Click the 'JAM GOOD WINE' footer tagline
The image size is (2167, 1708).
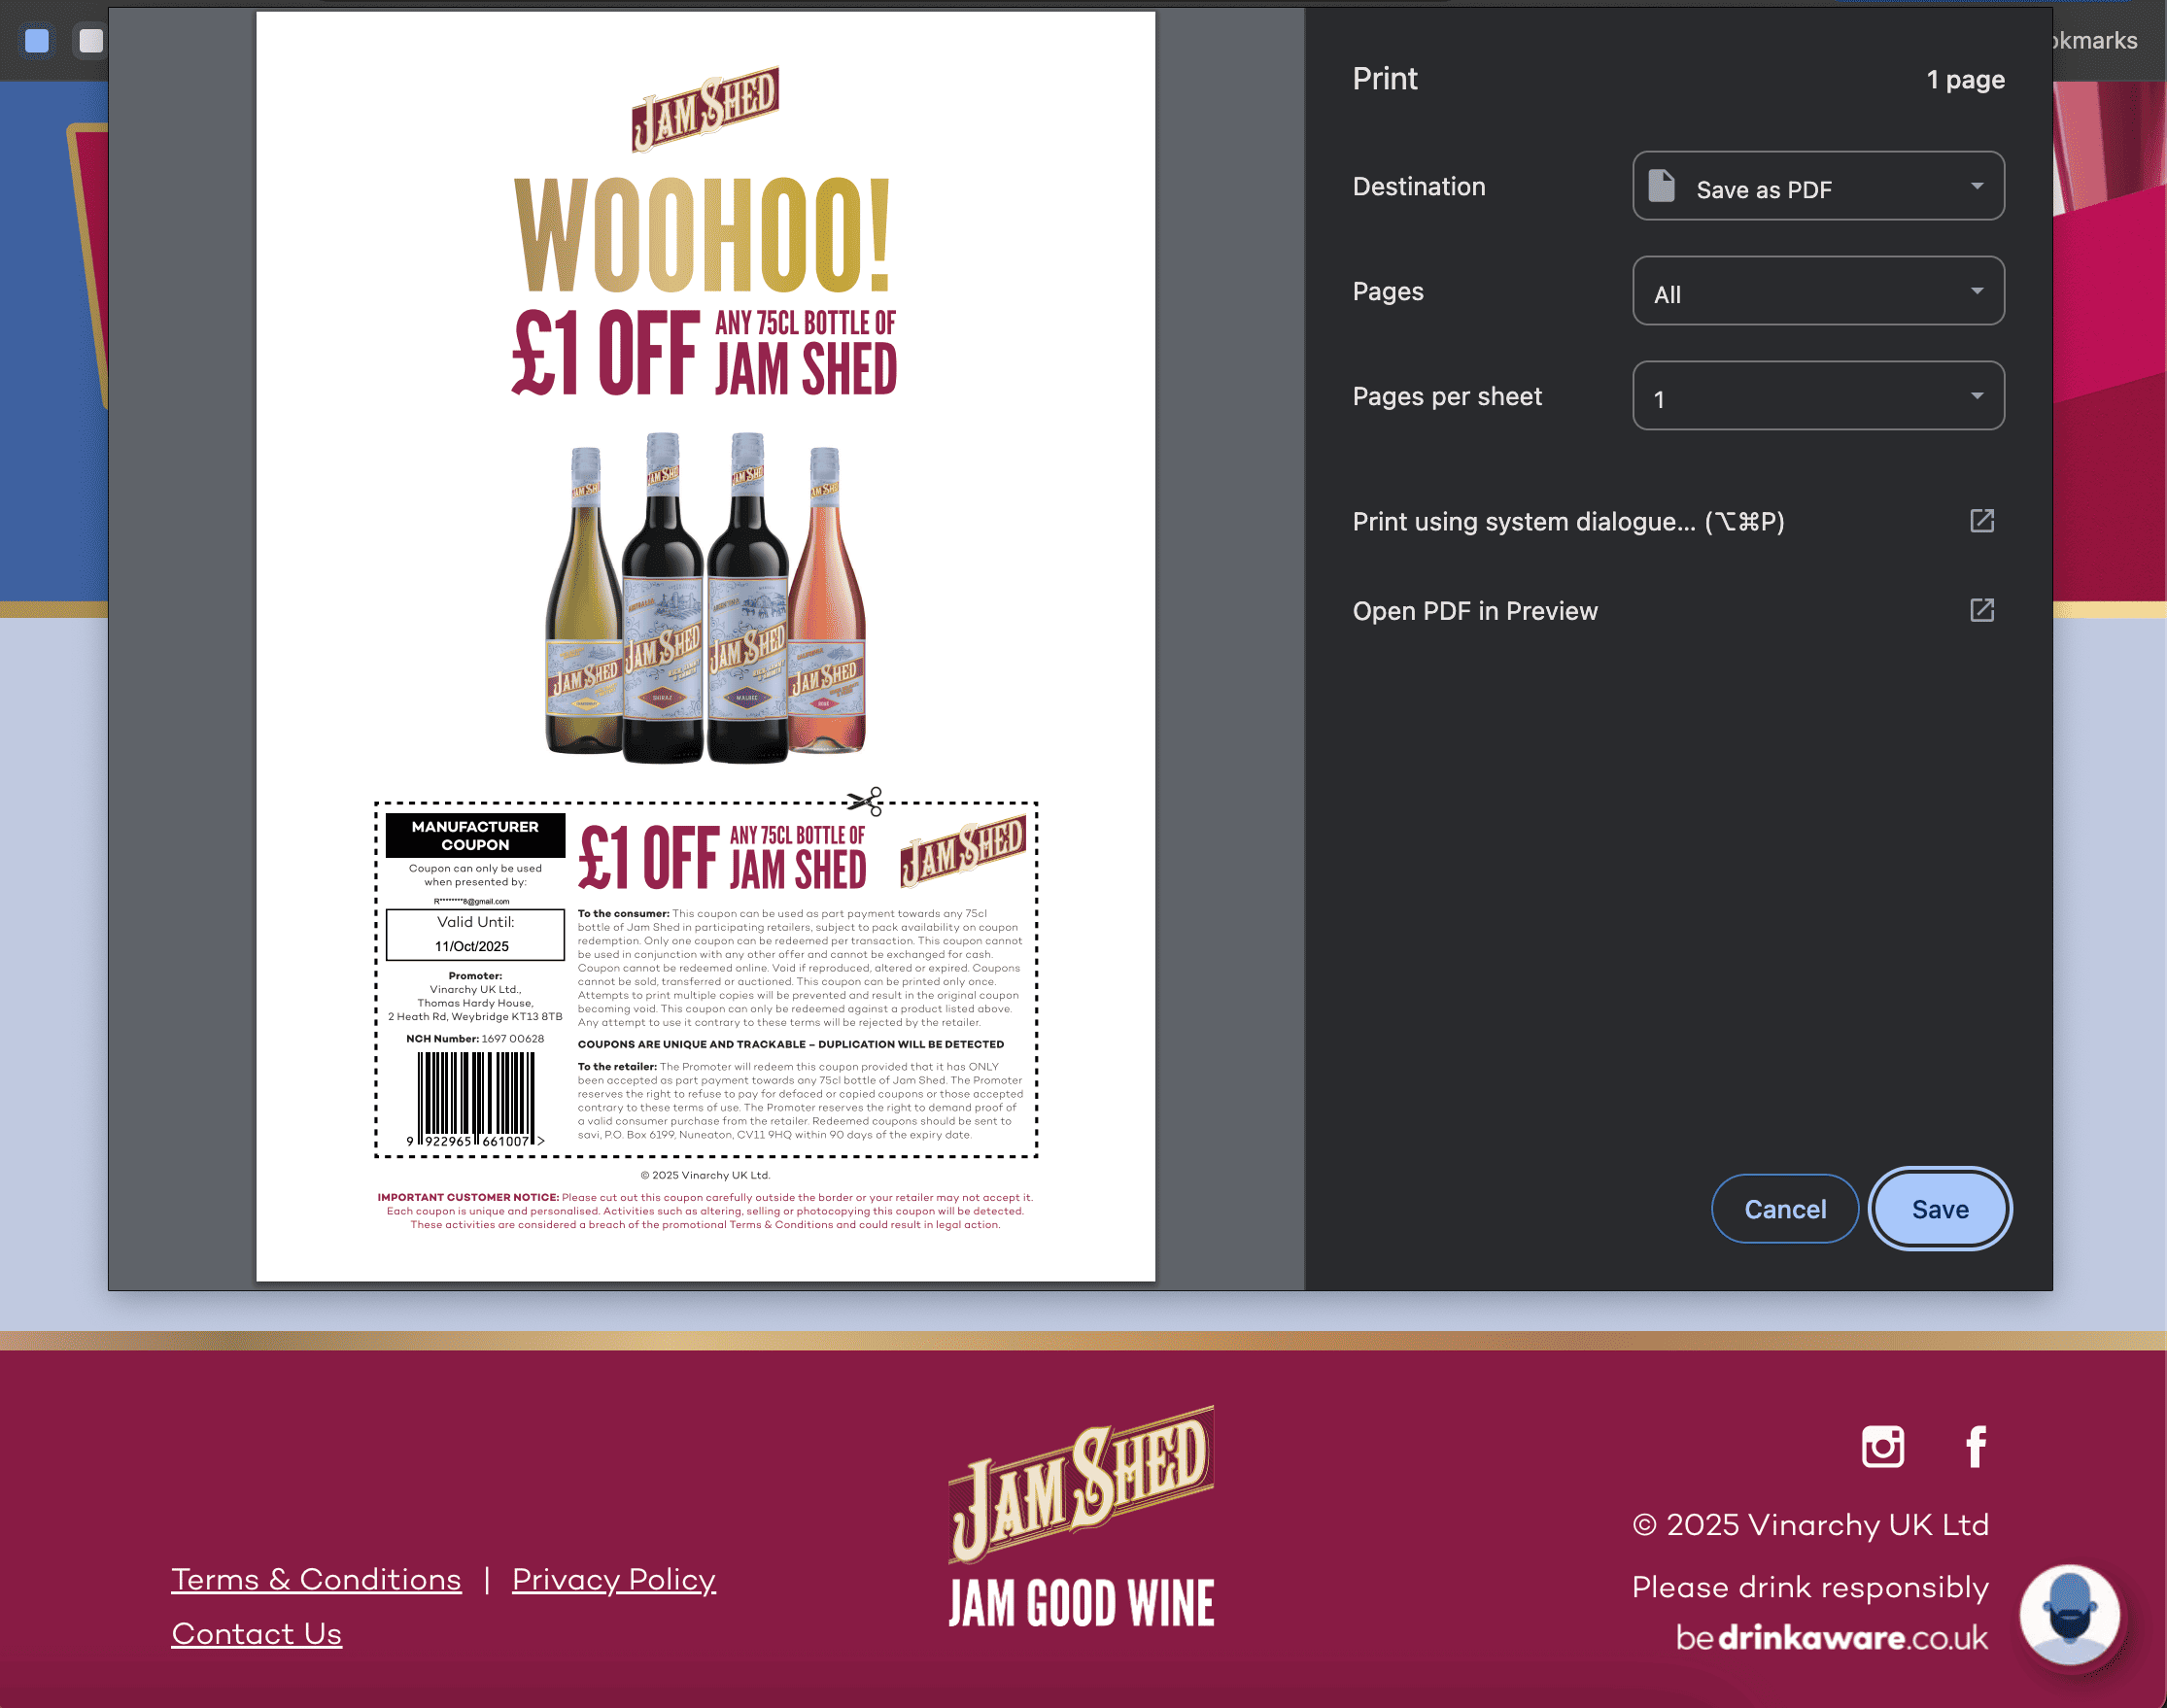pyautogui.click(x=1082, y=1603)
